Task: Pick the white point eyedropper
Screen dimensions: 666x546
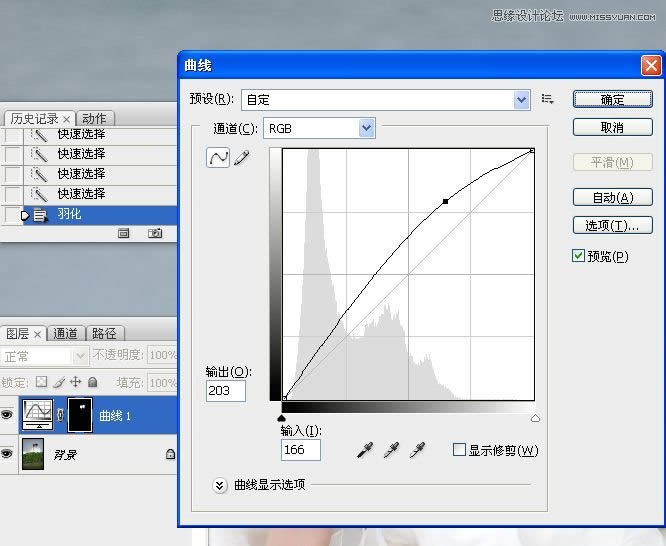Action: tap(418, 451)
